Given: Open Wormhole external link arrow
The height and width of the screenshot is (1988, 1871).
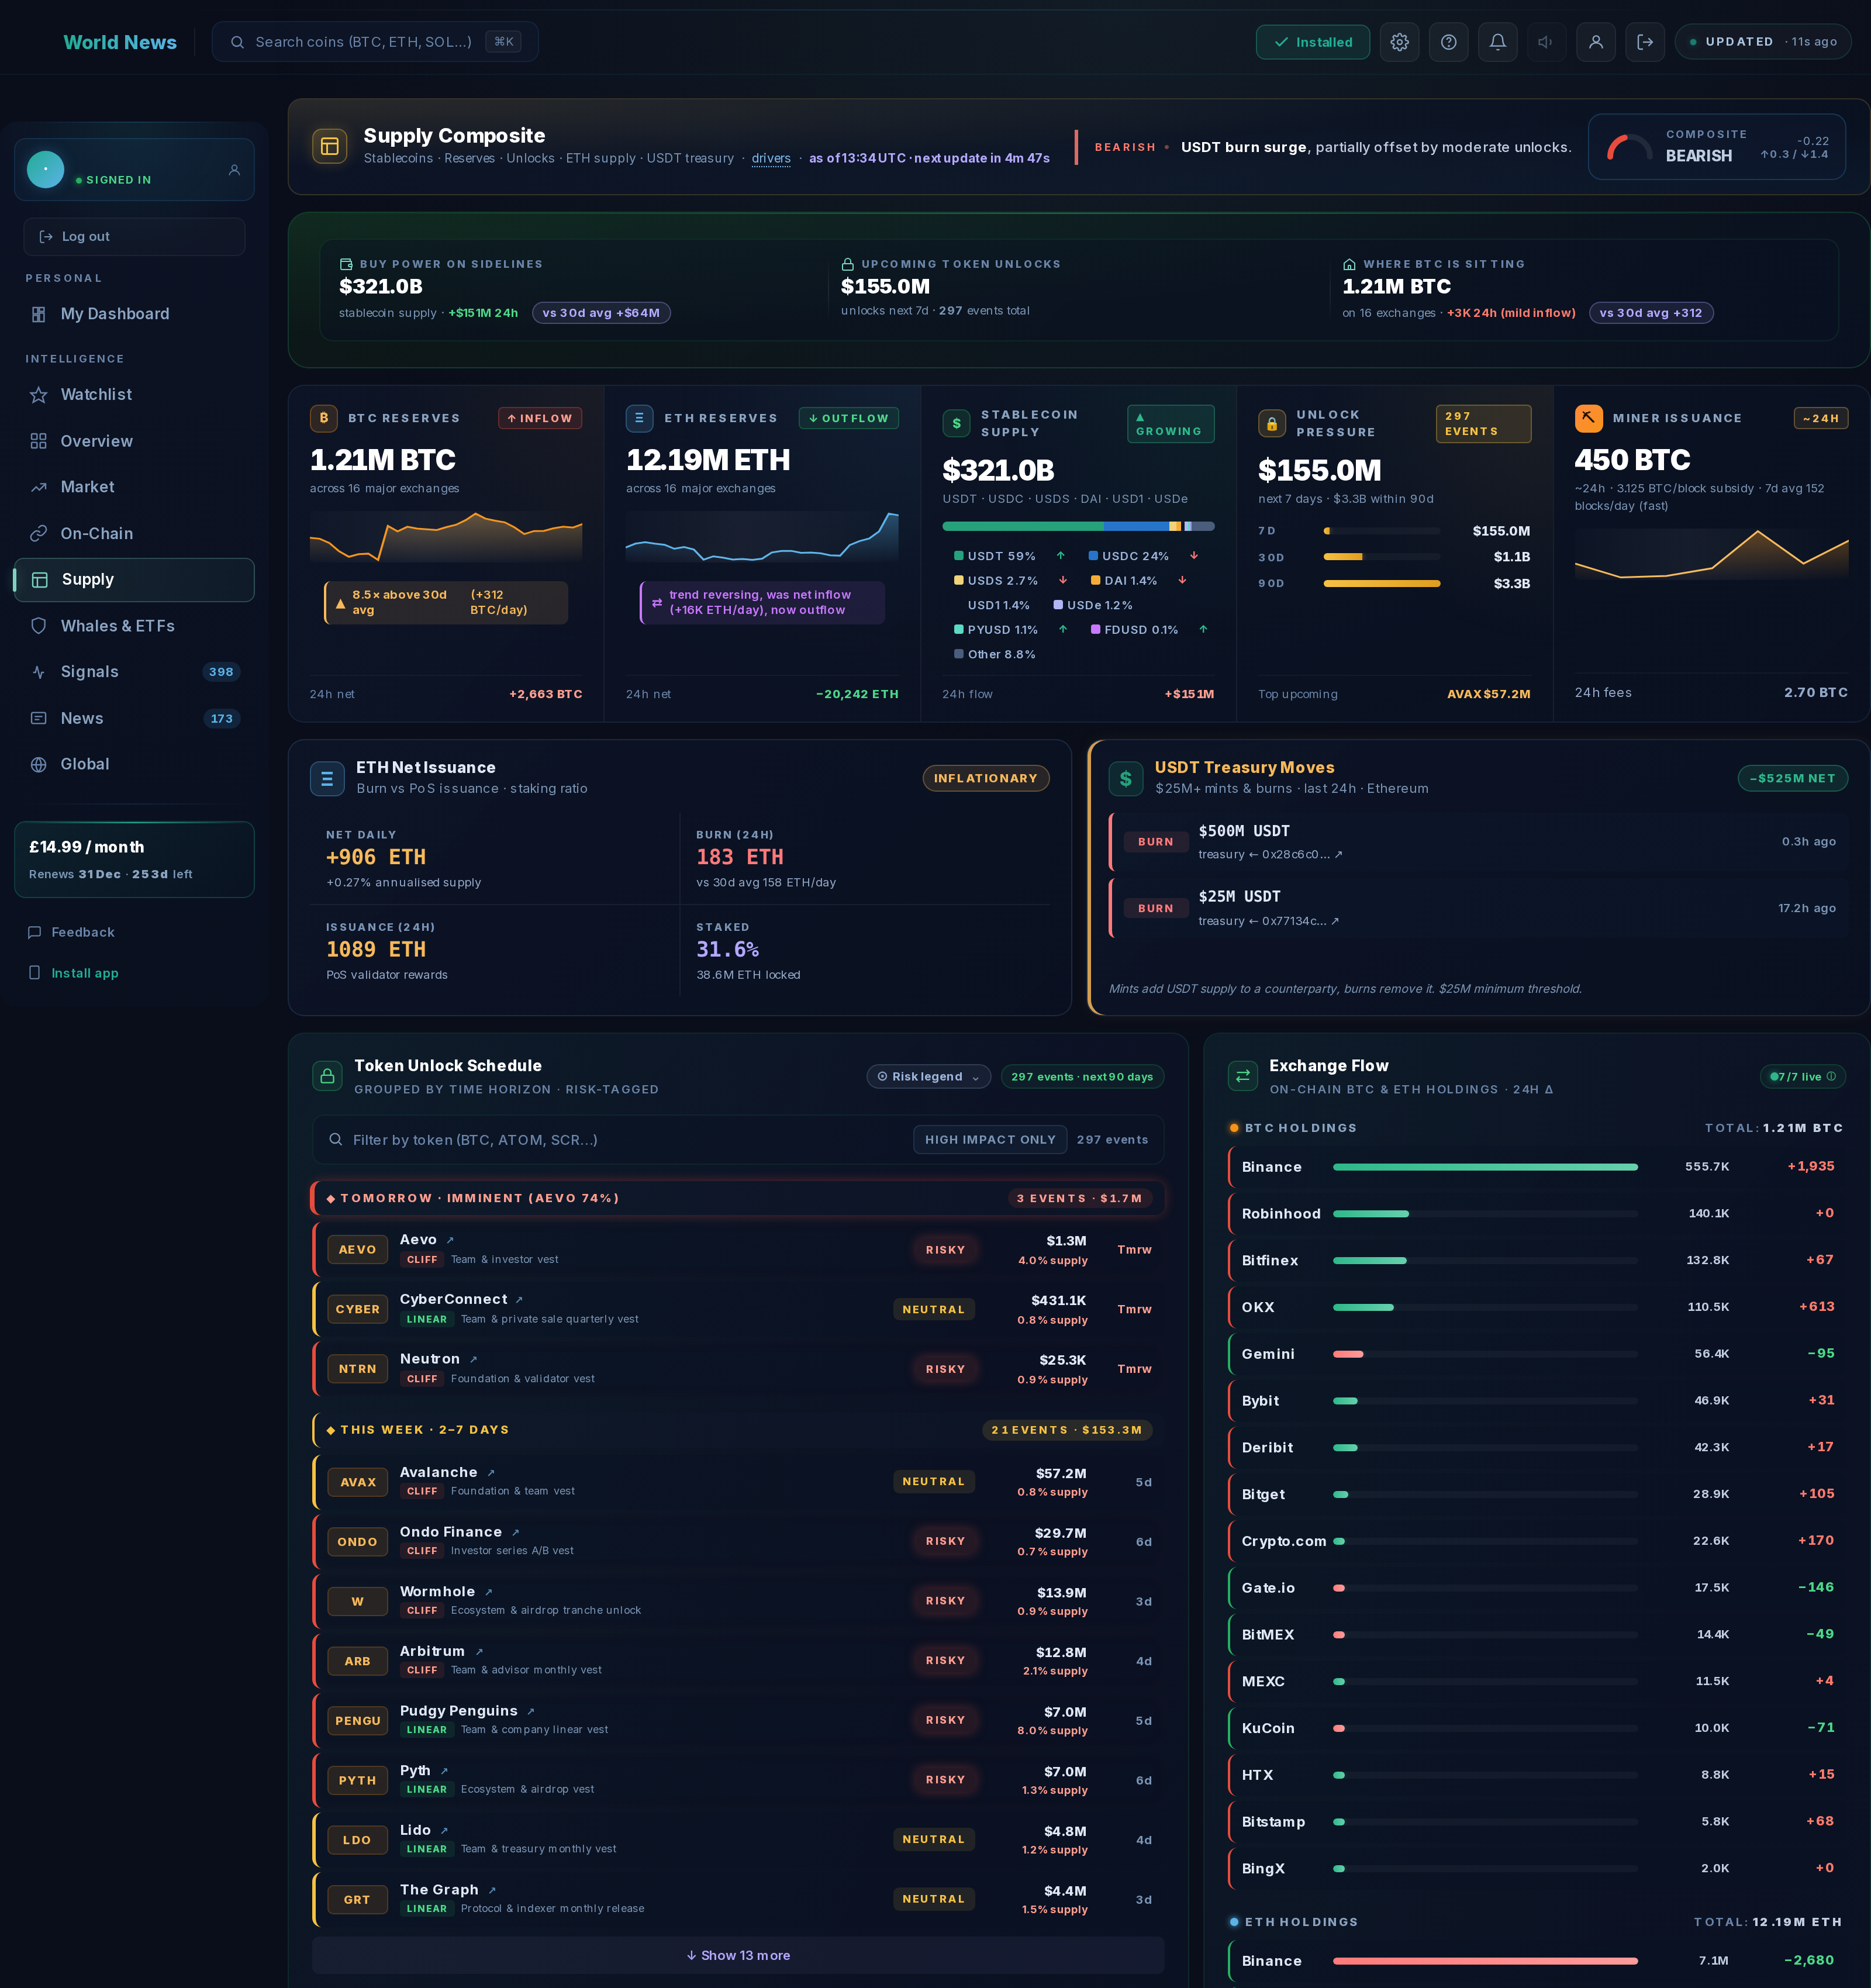Looking at the screenshot, I should (x=488, y=1592).
